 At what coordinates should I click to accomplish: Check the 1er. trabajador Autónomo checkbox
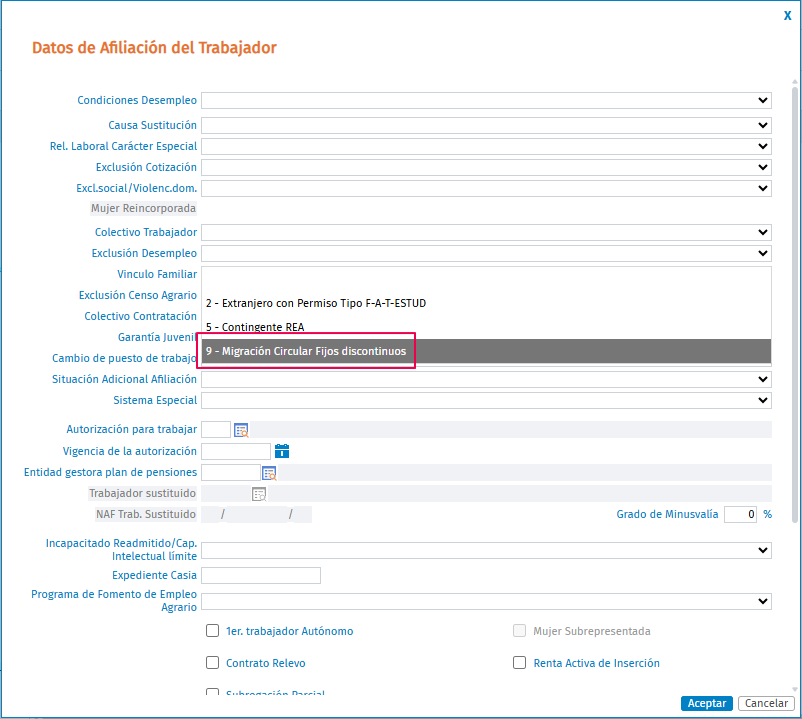click(x=212, y=631)
